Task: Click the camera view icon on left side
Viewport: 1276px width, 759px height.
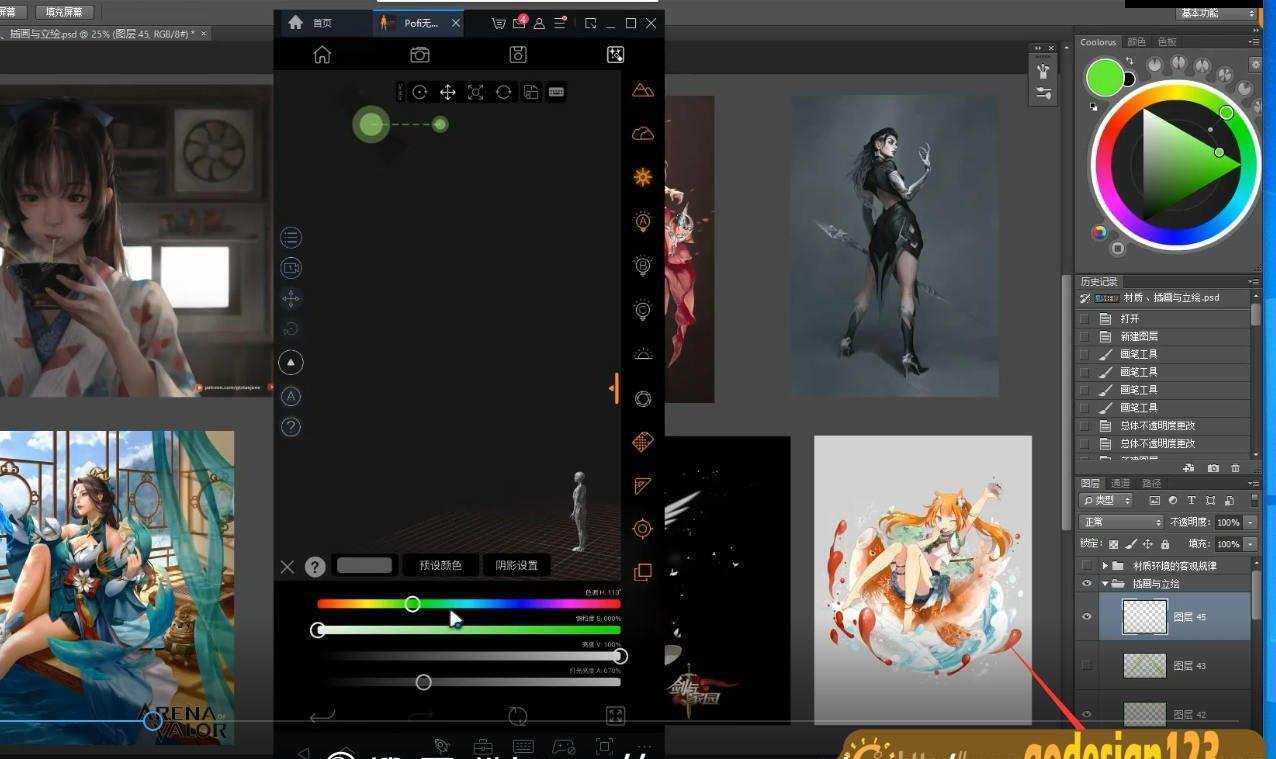Action: tap(291, 268)
